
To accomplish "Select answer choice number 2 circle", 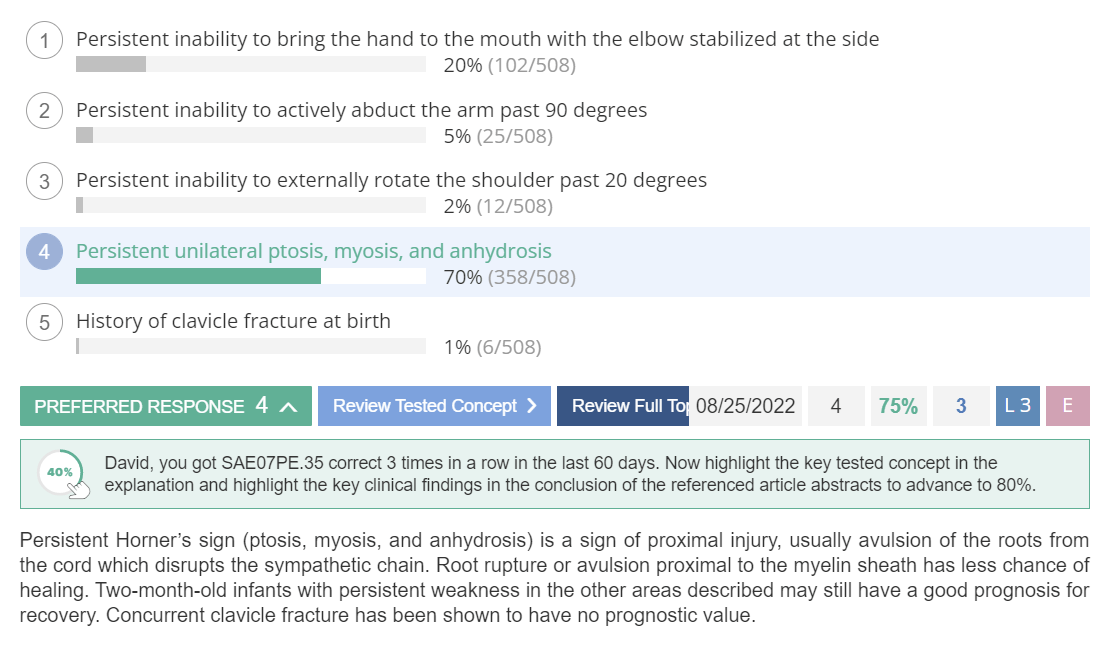I will [x=44, y=111].
